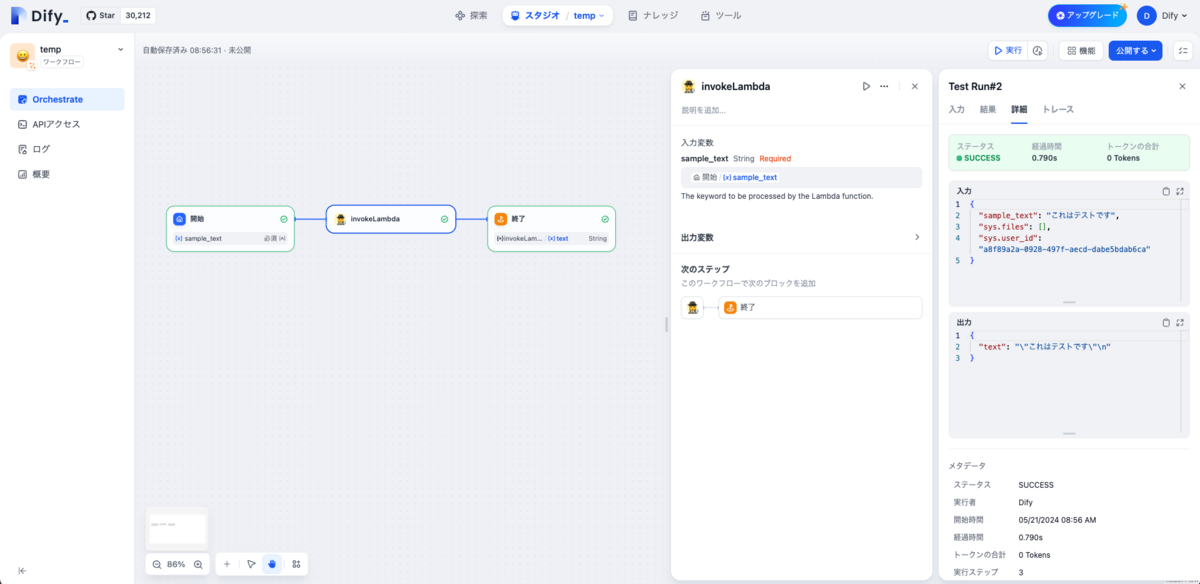The width and height of the screenshot is (1200, 584).
Task: Copy the 出力 JSON with clipboard icon
Action: tap(1166, 322)
